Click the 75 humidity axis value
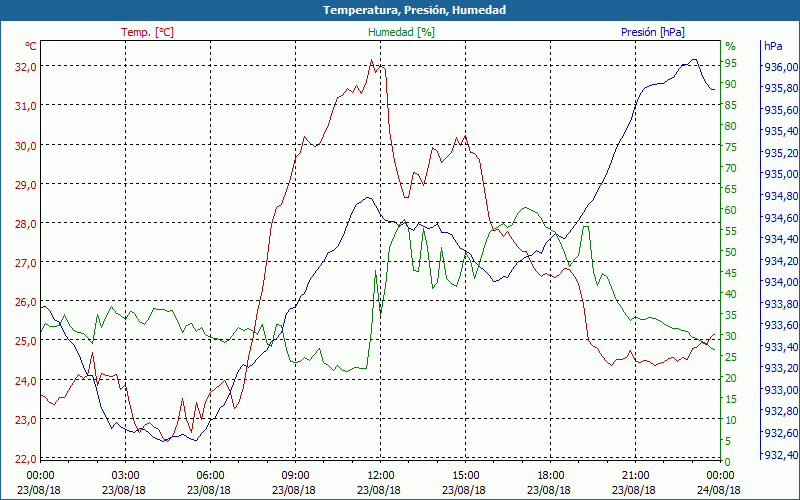This screenshot has height=500, width=800. [x=731, y=147]
